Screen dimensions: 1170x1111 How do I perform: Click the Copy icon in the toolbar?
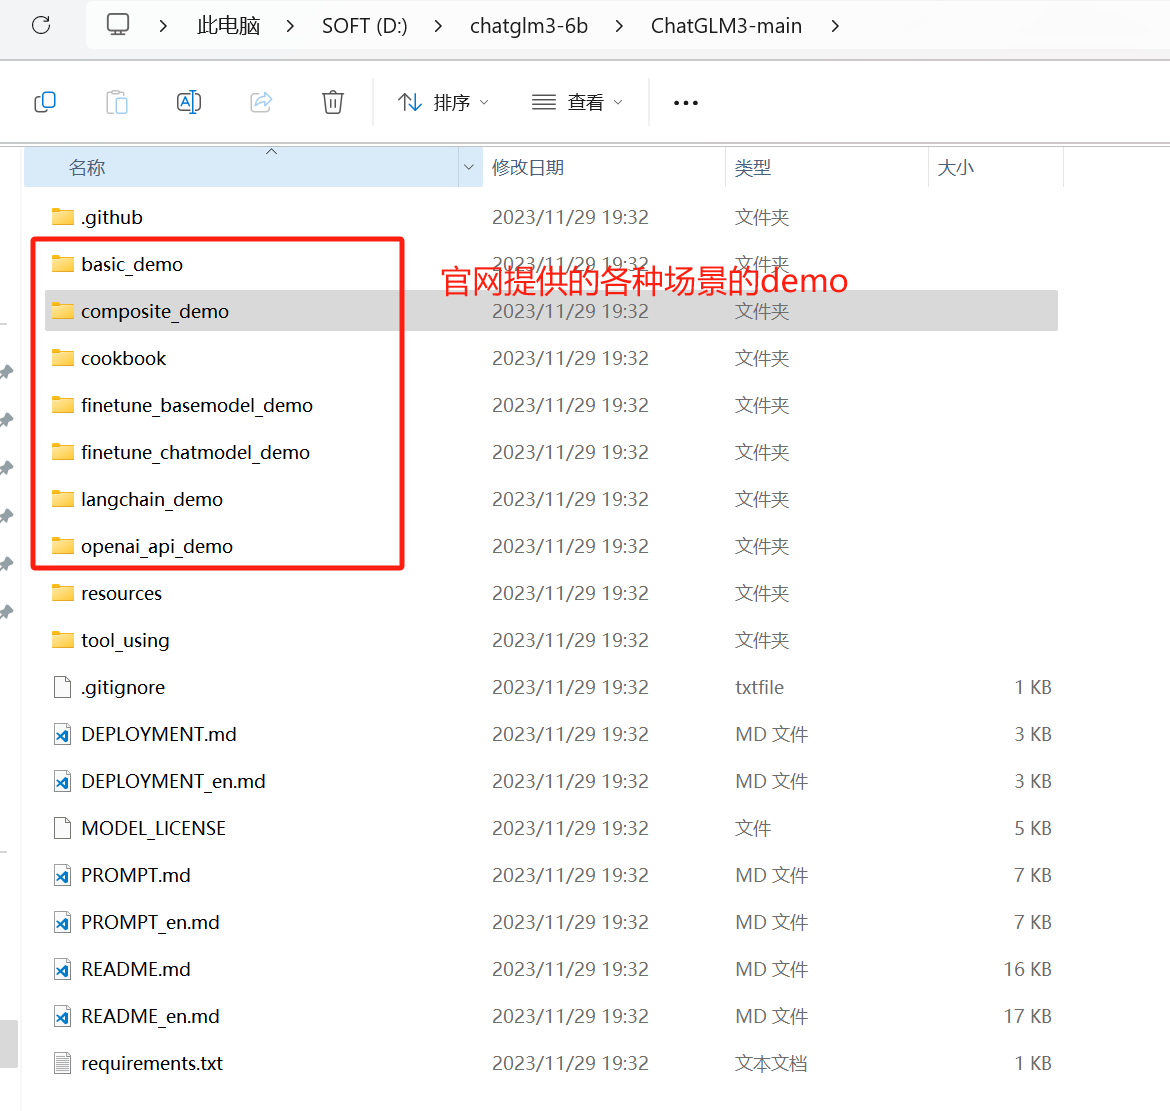[46, 101]
